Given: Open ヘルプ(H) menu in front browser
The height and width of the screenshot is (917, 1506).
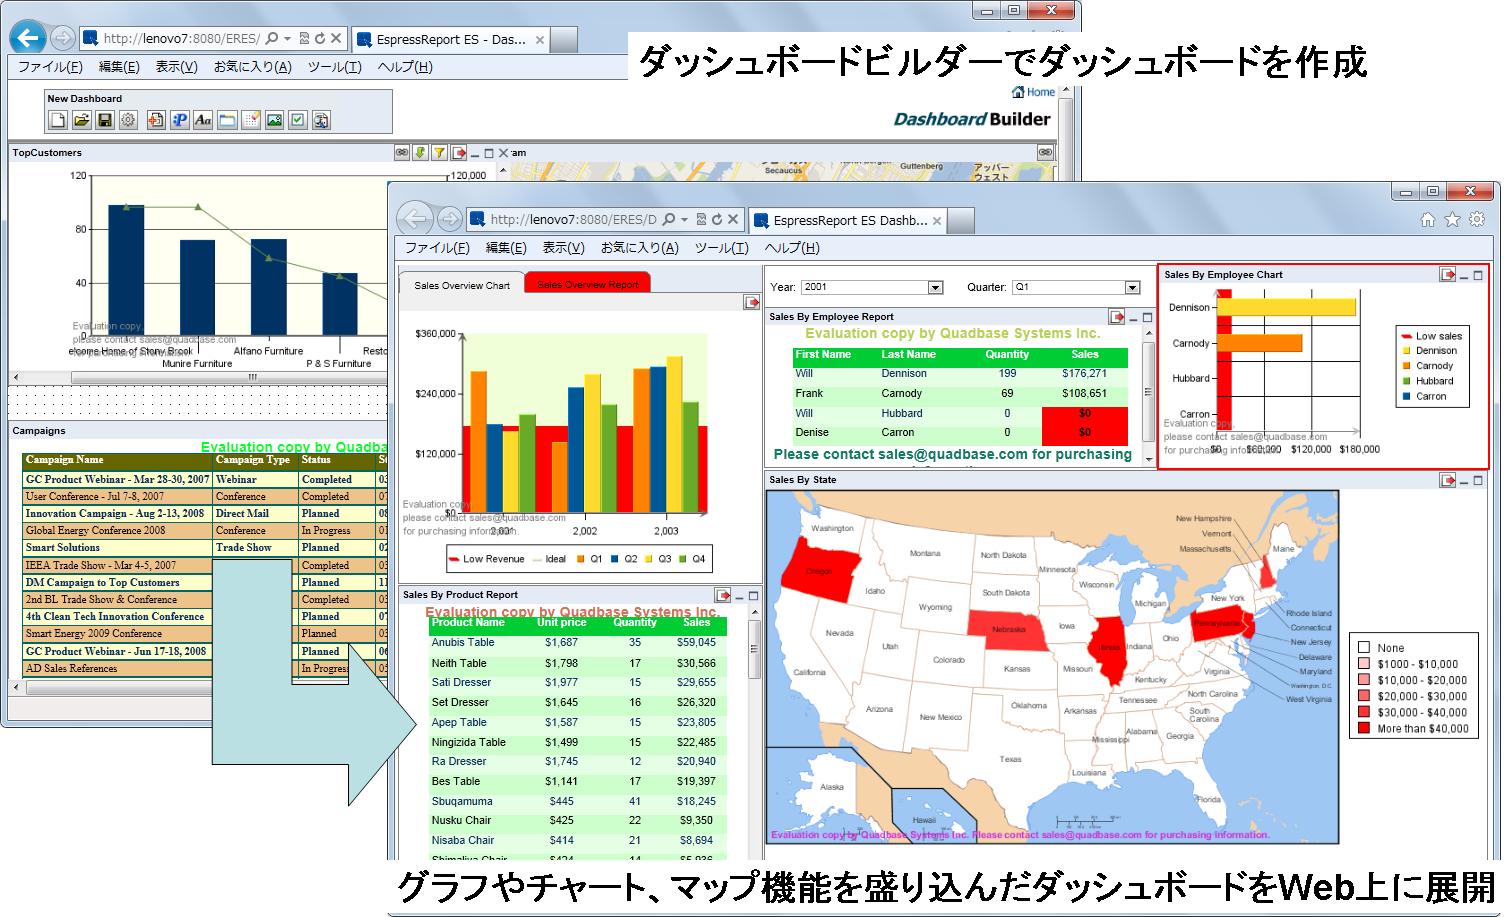Looking at the screenshot, I should click(792, 248).
